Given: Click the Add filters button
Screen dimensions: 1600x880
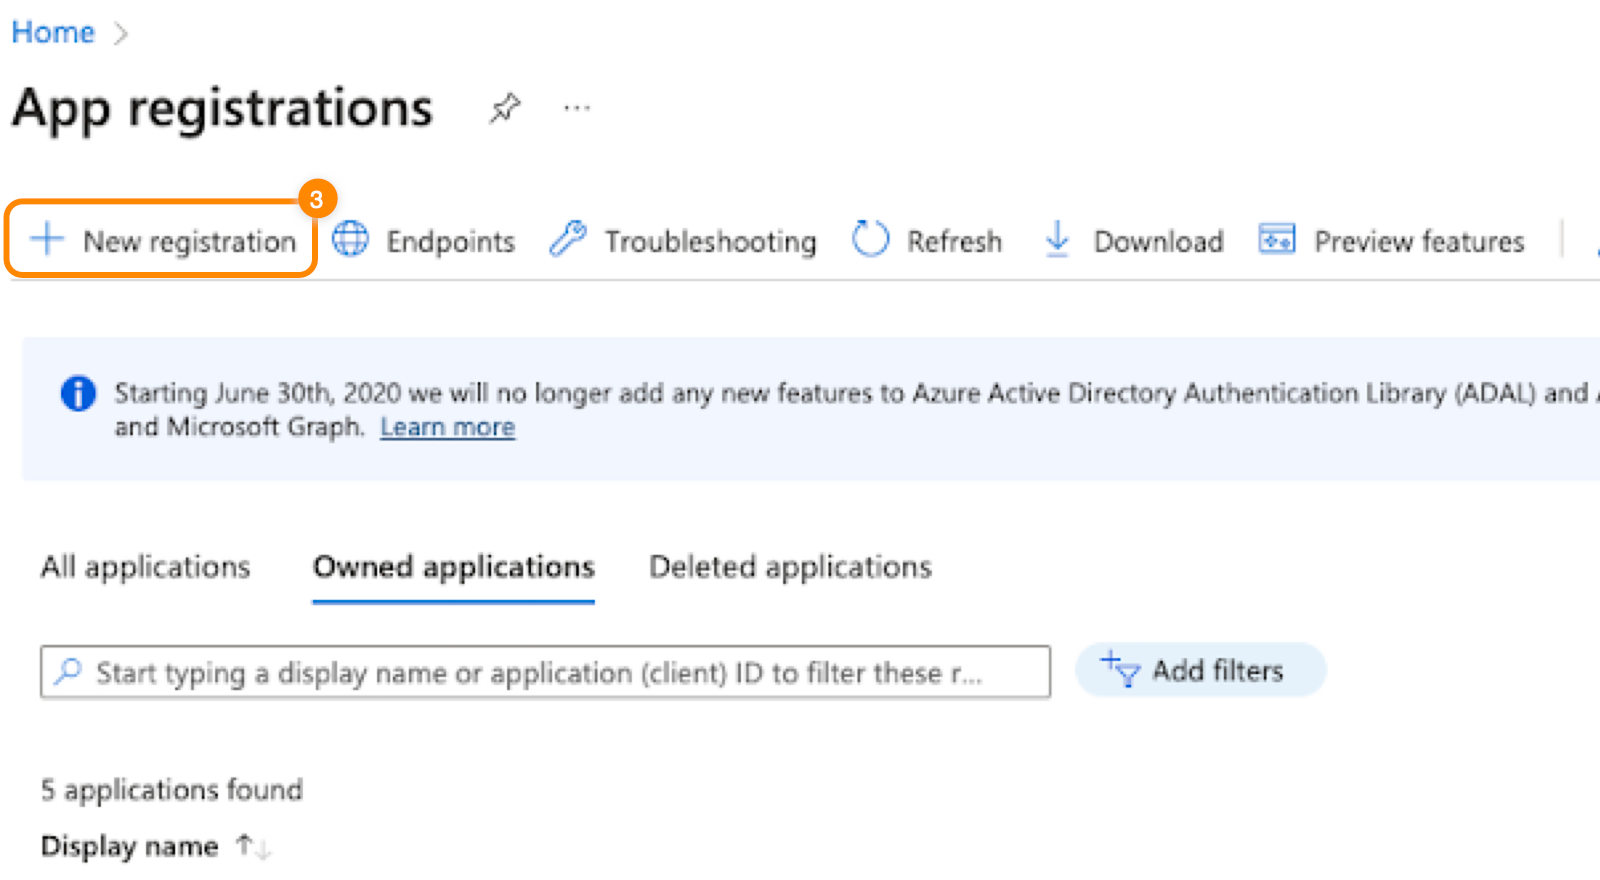Looking at the screenshot, I should [1201, 669].
